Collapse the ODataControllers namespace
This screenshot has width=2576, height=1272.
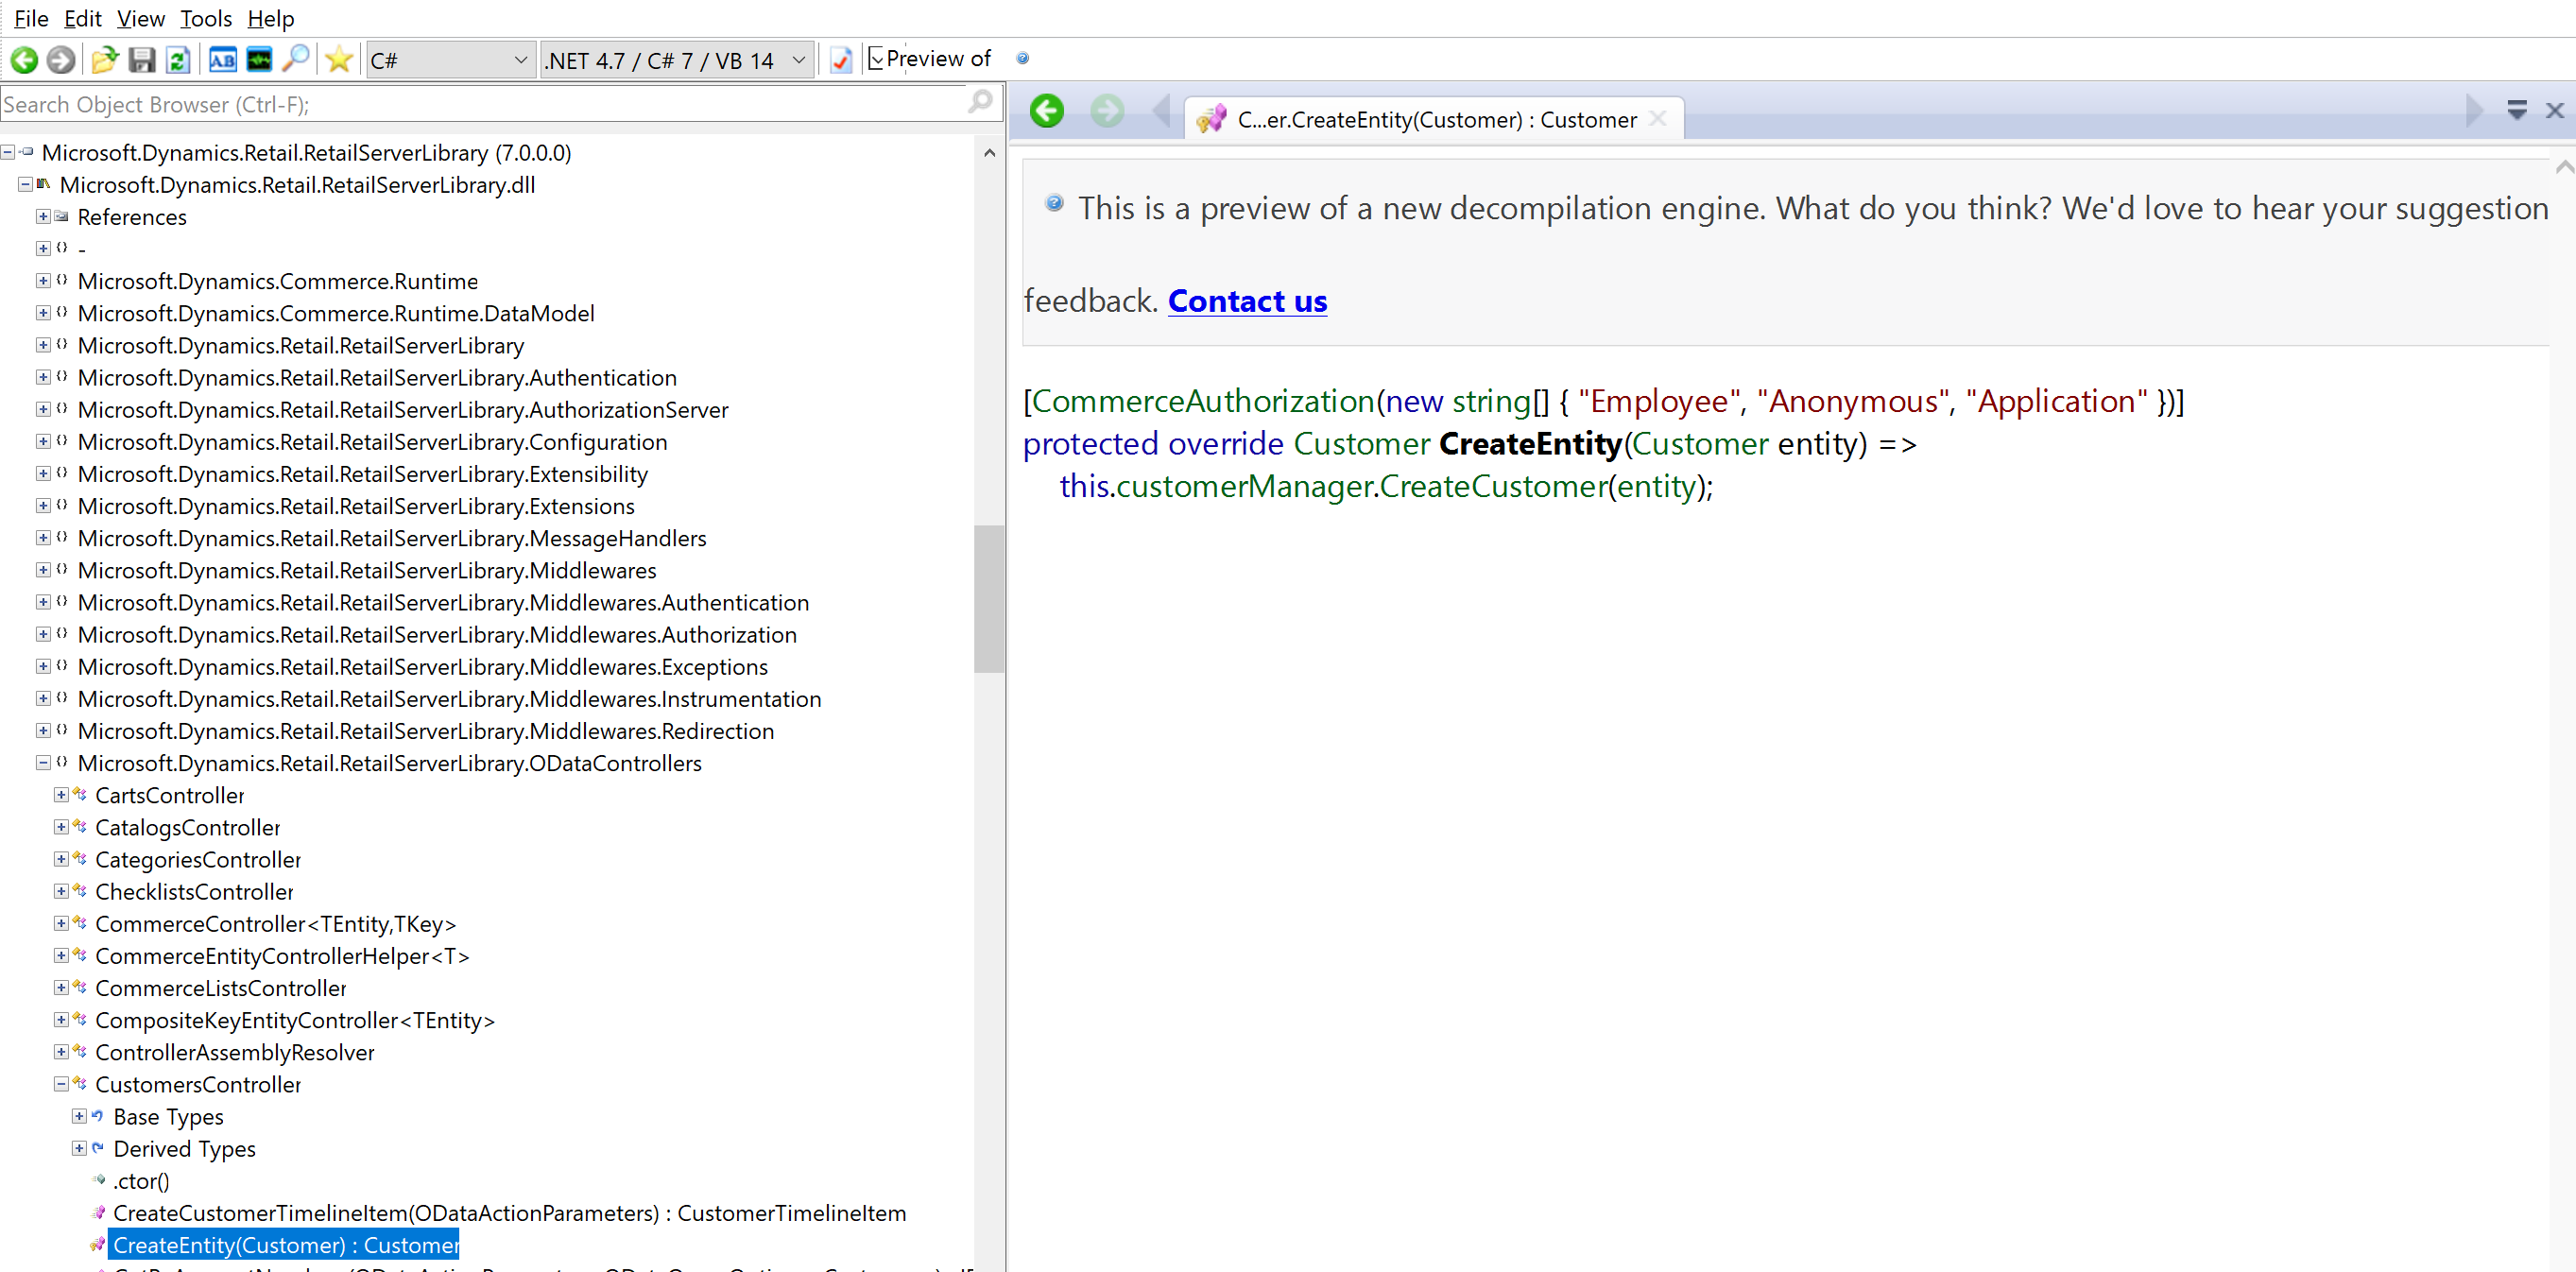click(43, 763)
